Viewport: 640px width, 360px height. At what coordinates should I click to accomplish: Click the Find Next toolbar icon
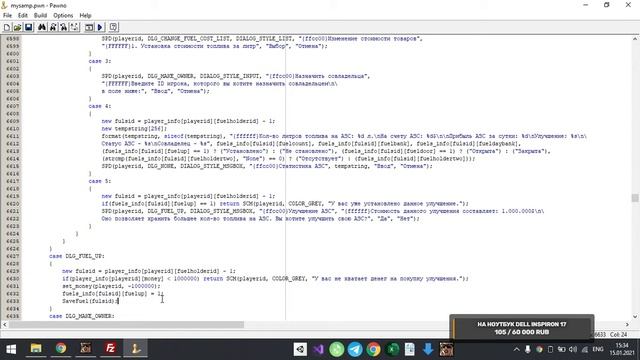click(x=53, y=27)
